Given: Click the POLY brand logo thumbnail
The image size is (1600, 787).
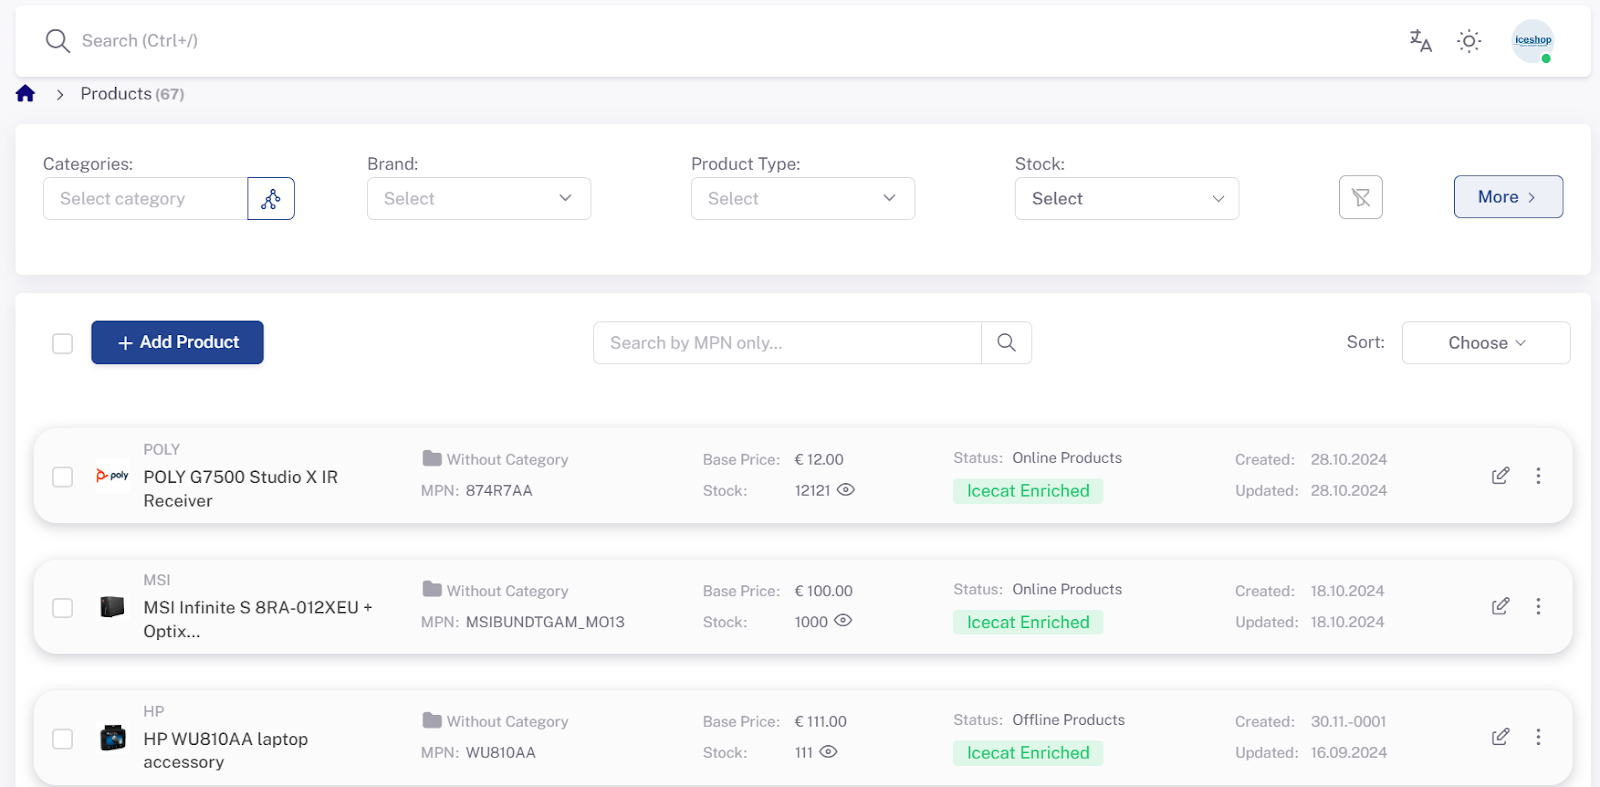Looking at the screenshot, I should 112,476.
